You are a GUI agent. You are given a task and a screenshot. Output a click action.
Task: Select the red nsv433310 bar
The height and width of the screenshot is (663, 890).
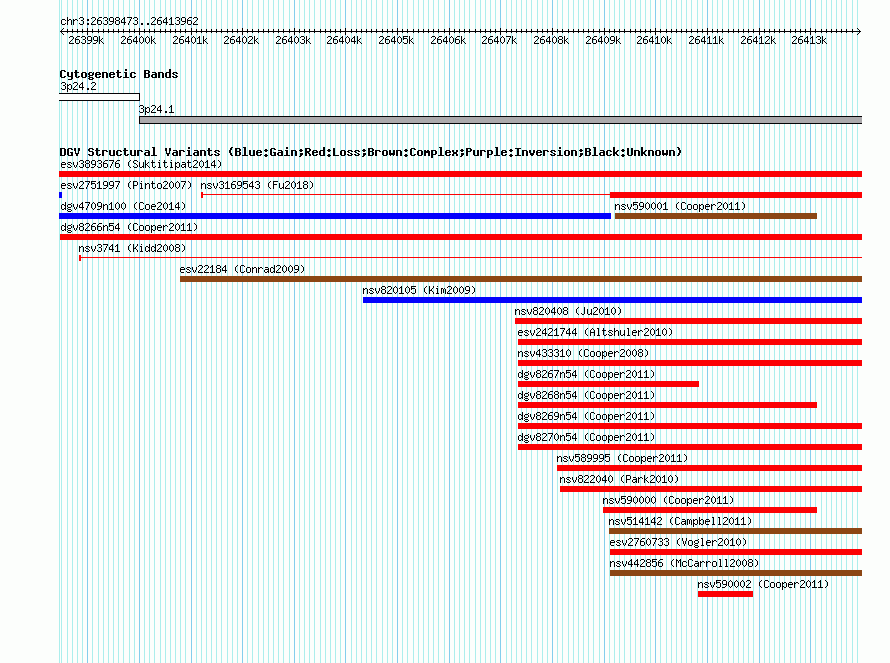click(x=690, y=363)
